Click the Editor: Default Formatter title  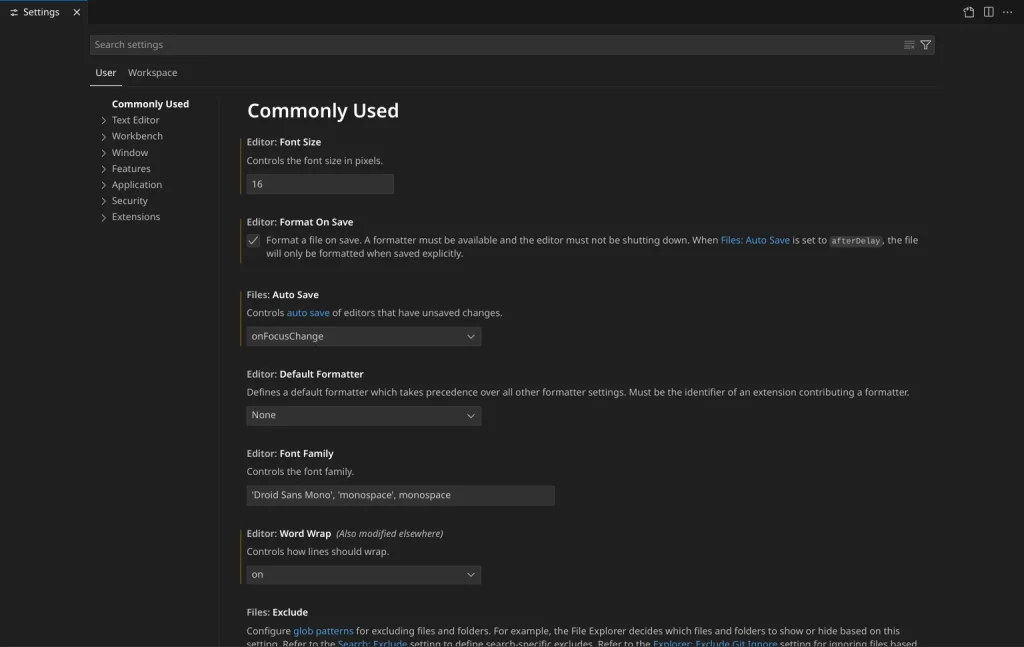(305, 374)
